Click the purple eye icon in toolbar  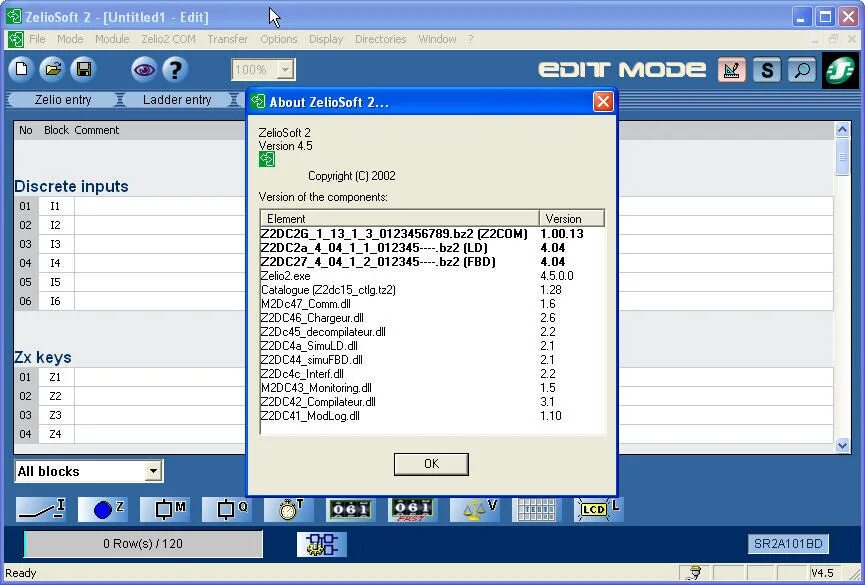point(144,70)
